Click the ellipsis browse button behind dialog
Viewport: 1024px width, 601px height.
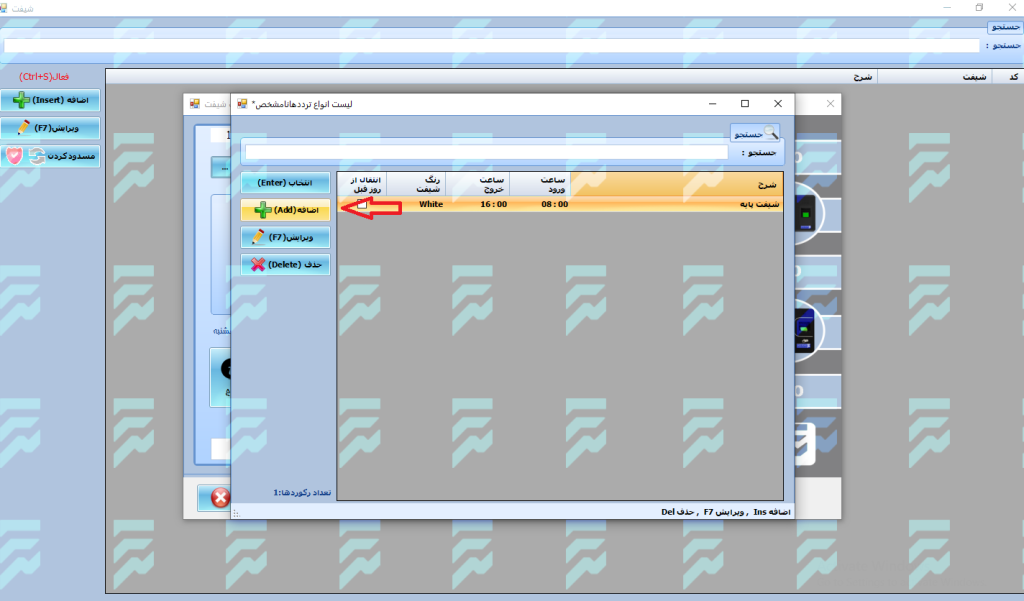[220, 167]
